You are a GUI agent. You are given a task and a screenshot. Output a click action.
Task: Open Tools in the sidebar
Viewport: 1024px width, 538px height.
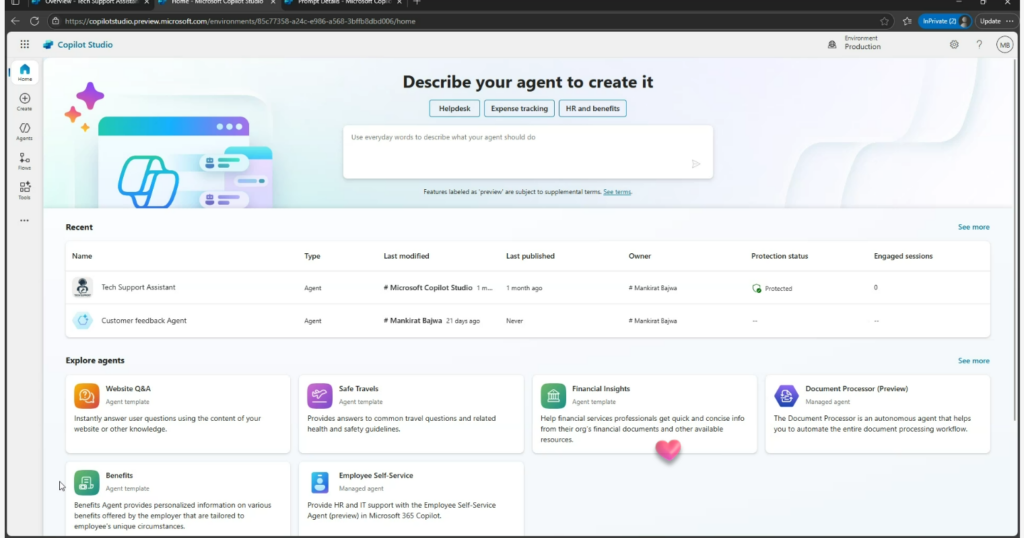[x=24, y=191]
